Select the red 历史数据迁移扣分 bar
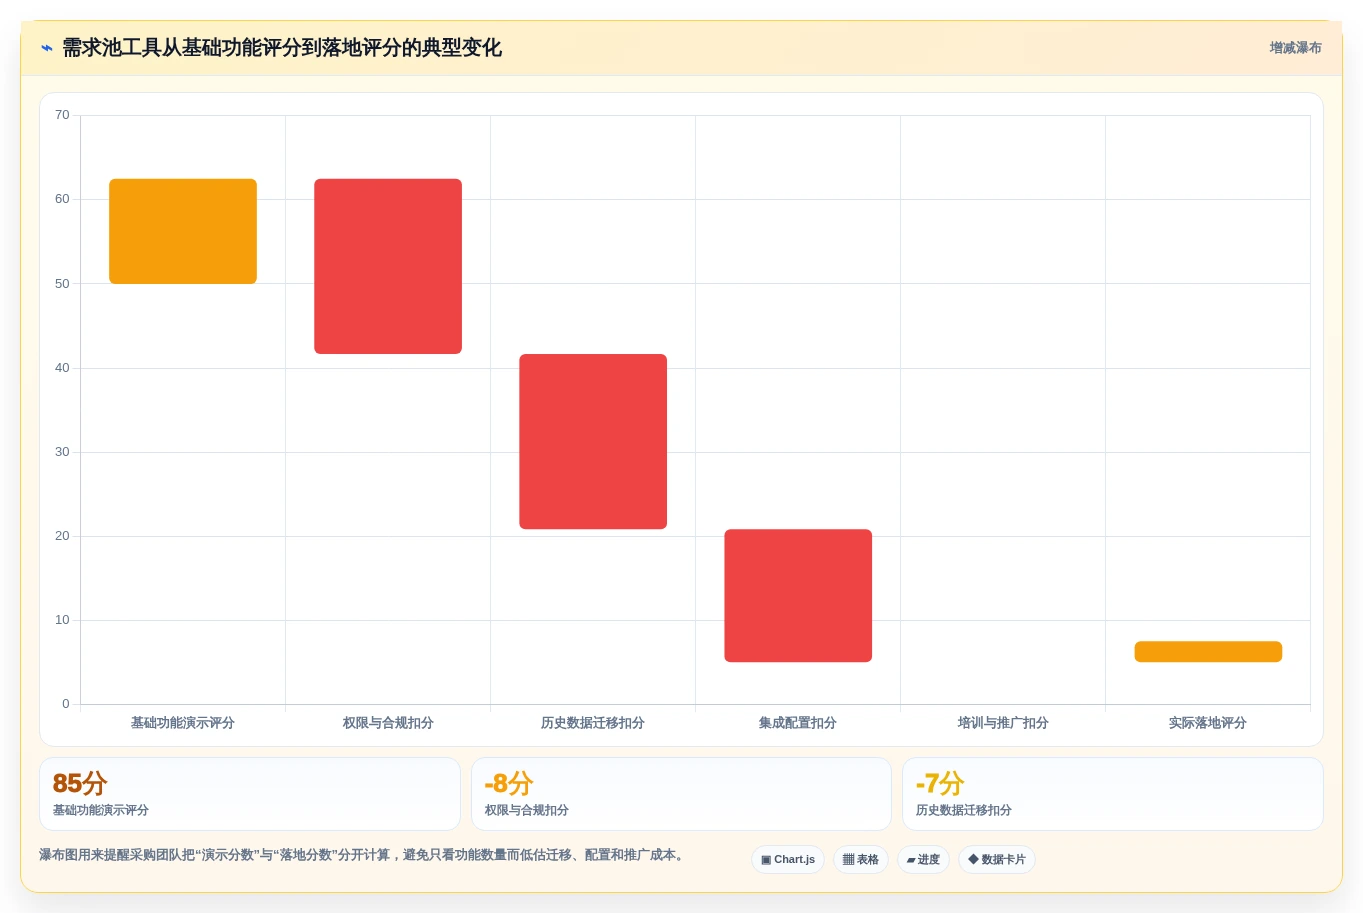 click(x=593, y=441)
